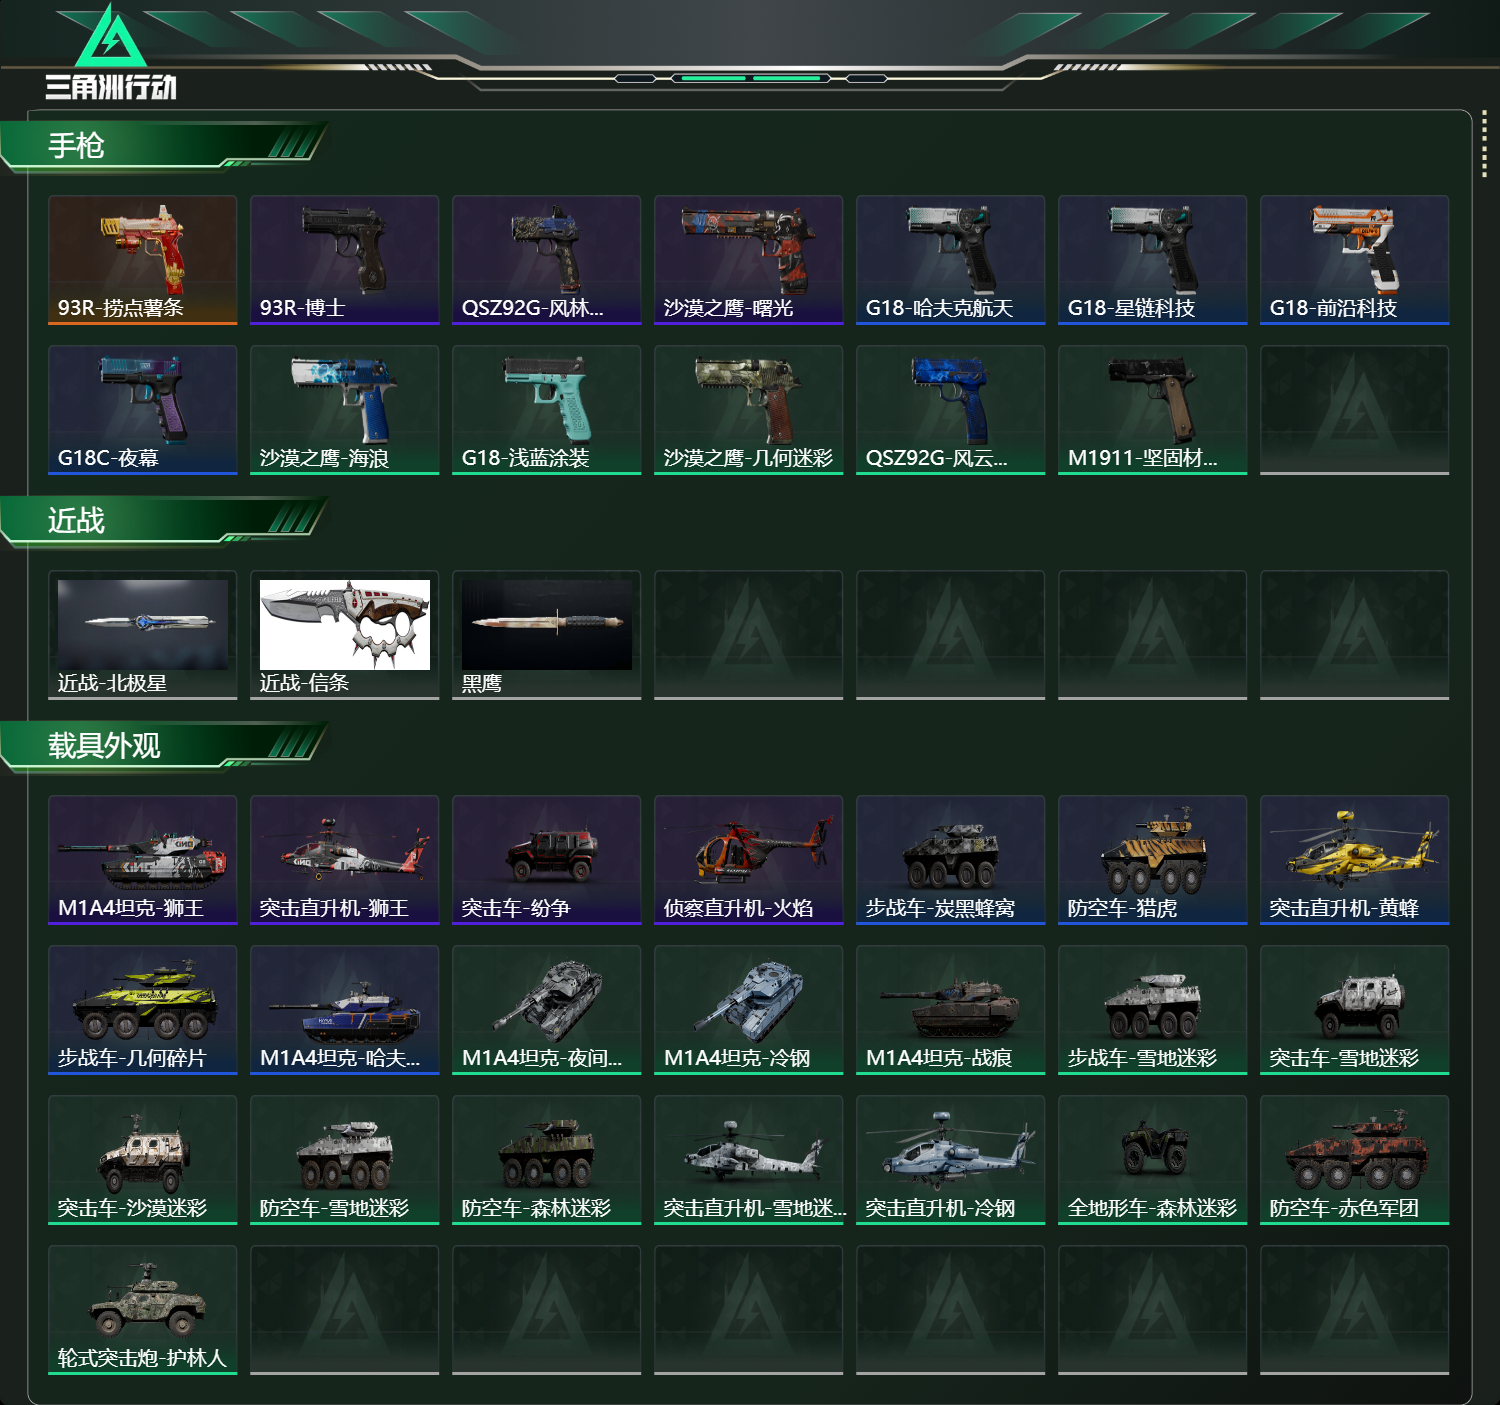Choose the 轮式突击炮-护林人 vehicle skin
The width and height of the screenshot is (1500, 1405).
coord(143,1310)
